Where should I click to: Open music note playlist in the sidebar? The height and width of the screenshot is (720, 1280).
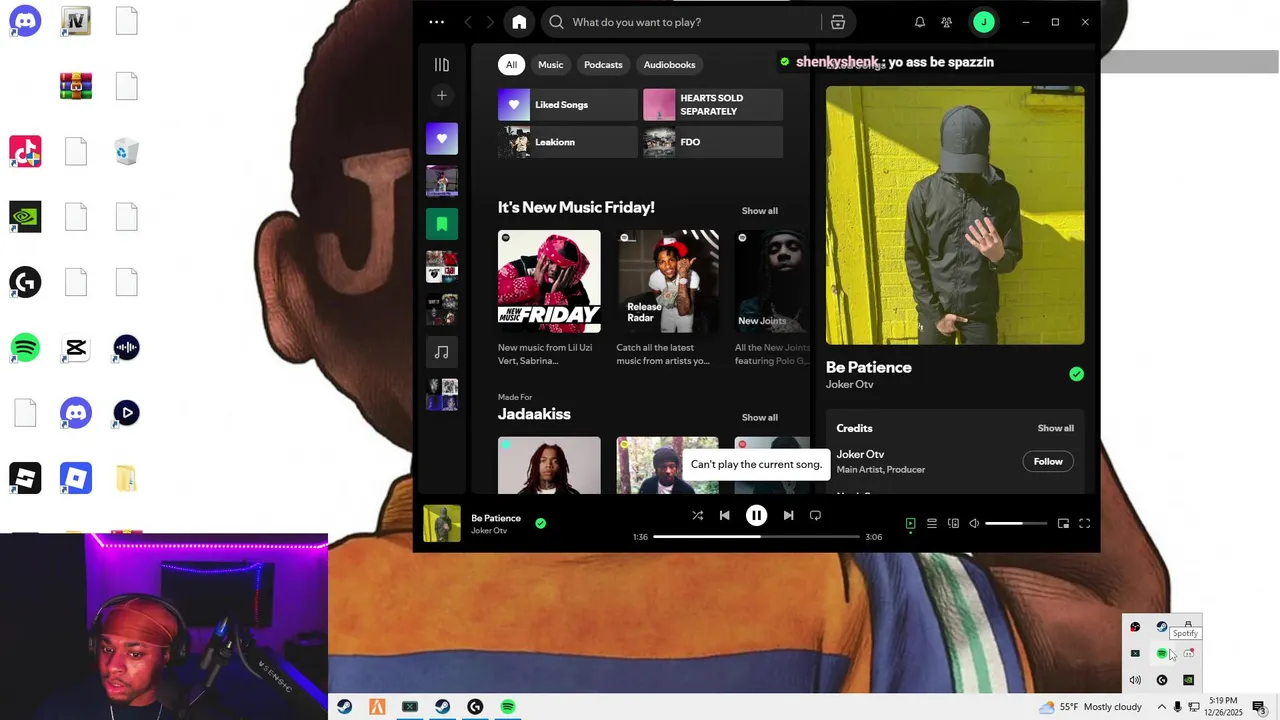click(x=442, y=352)
